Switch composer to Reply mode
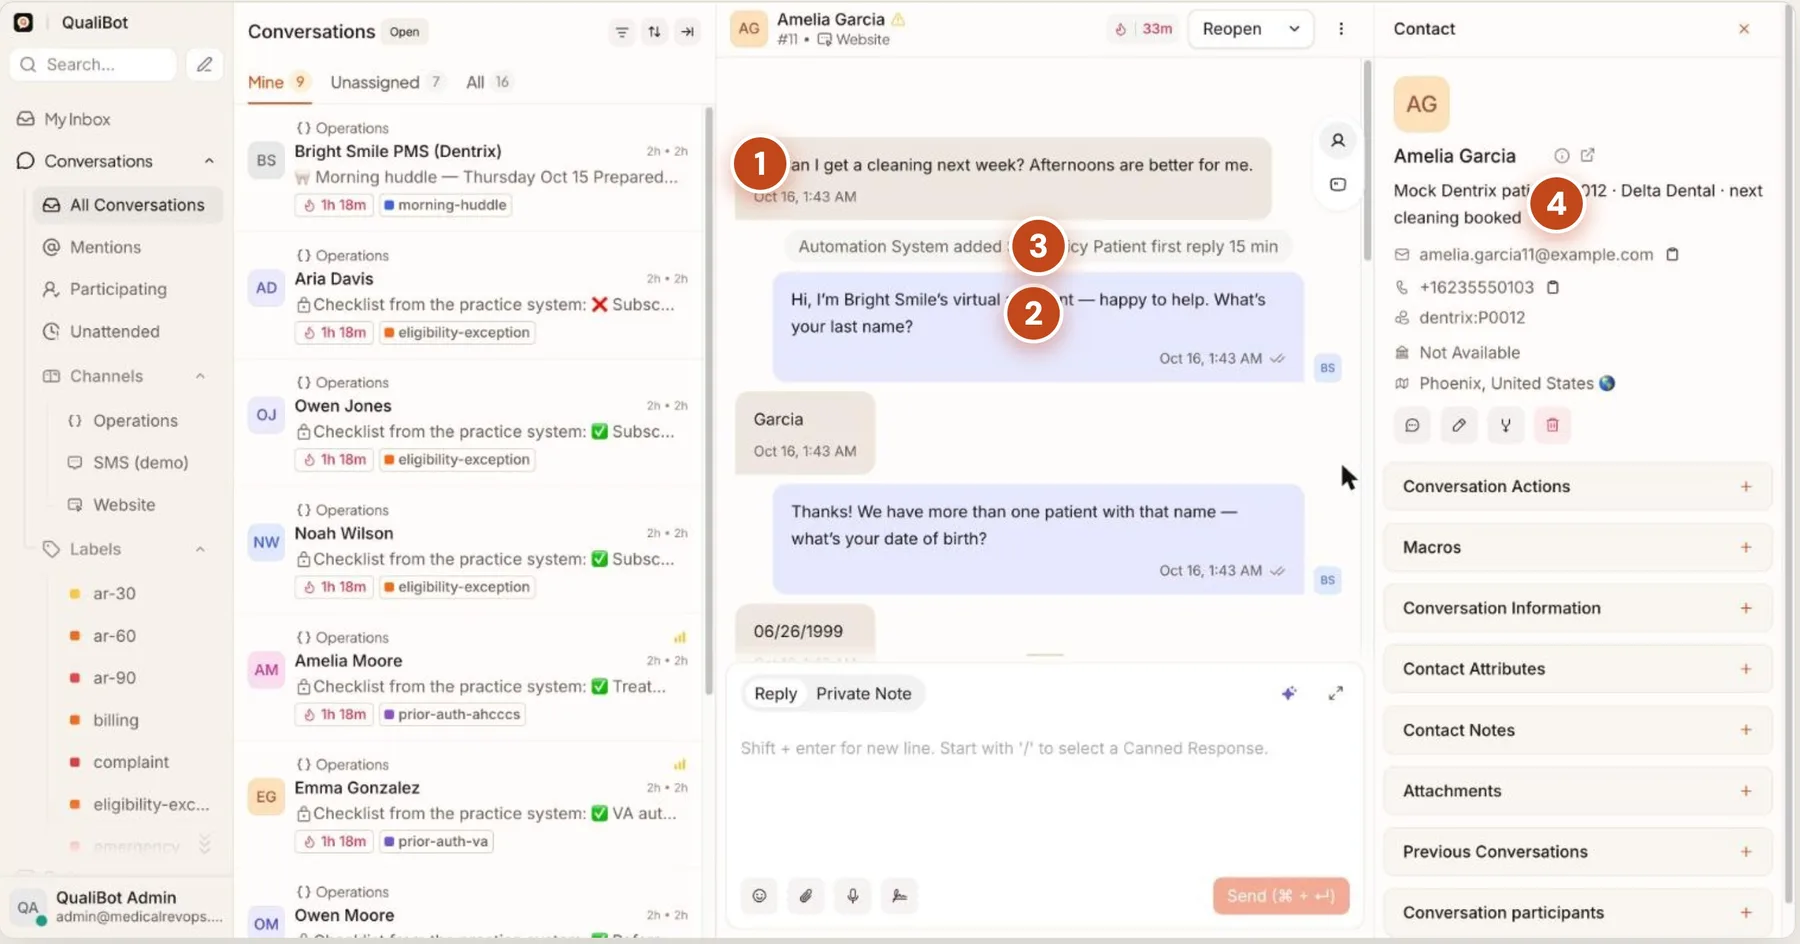The height and width of the screenshot is (944, 1800). [x=775, y=694]
